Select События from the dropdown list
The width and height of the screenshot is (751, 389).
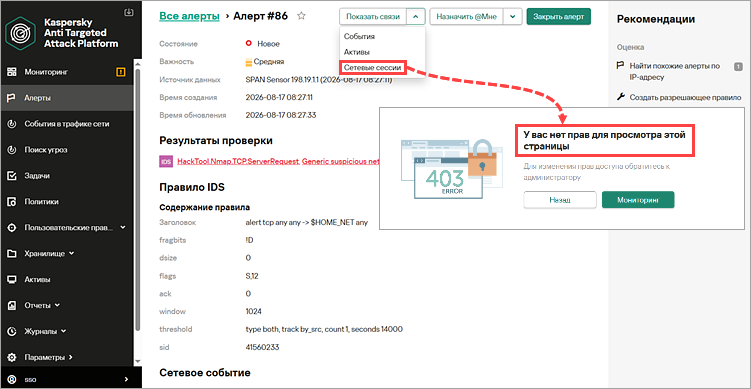pos(359,36)
